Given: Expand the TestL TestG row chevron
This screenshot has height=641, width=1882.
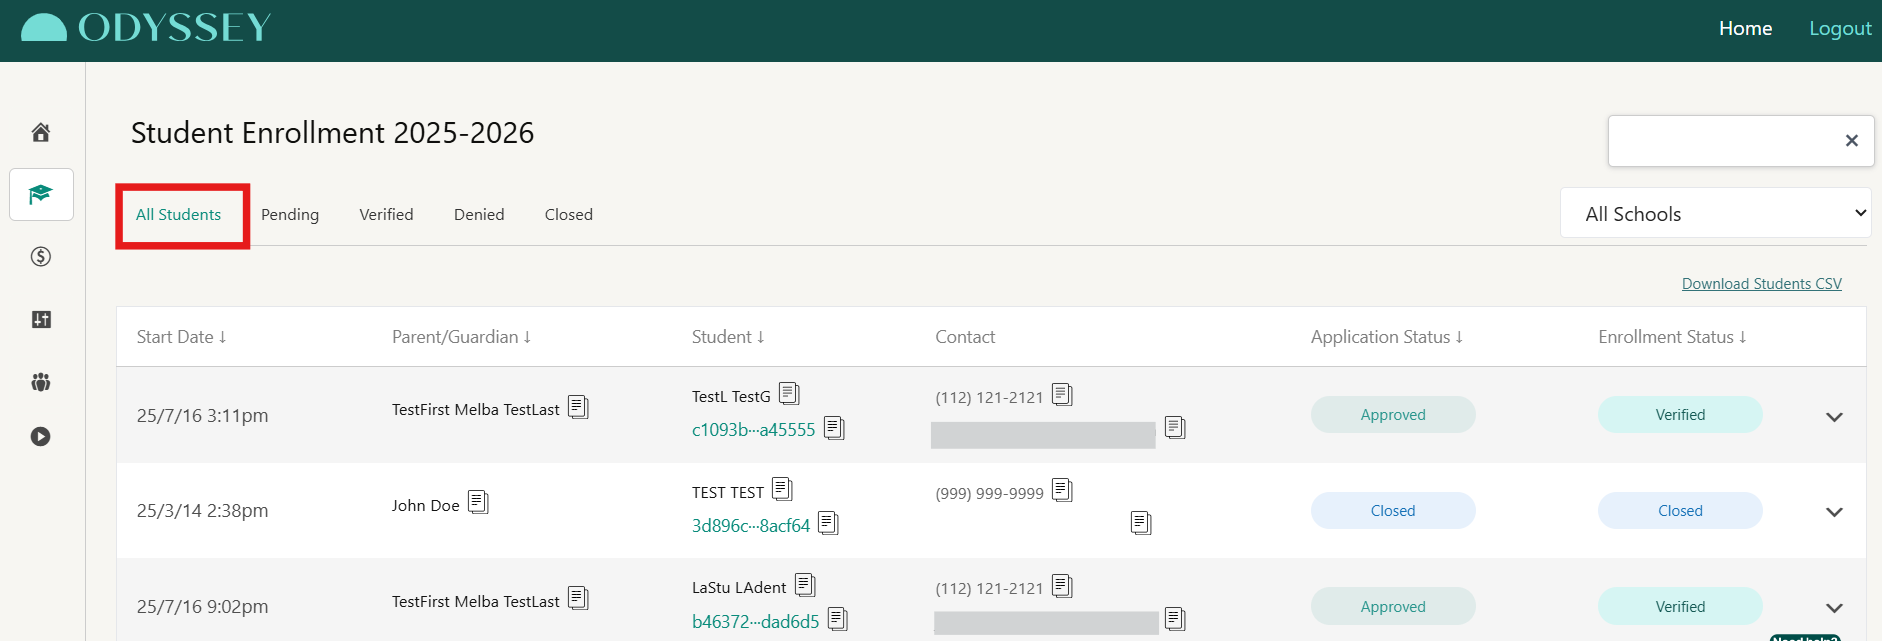Looking at the screenshot, I should click(x=1834, y=417).
